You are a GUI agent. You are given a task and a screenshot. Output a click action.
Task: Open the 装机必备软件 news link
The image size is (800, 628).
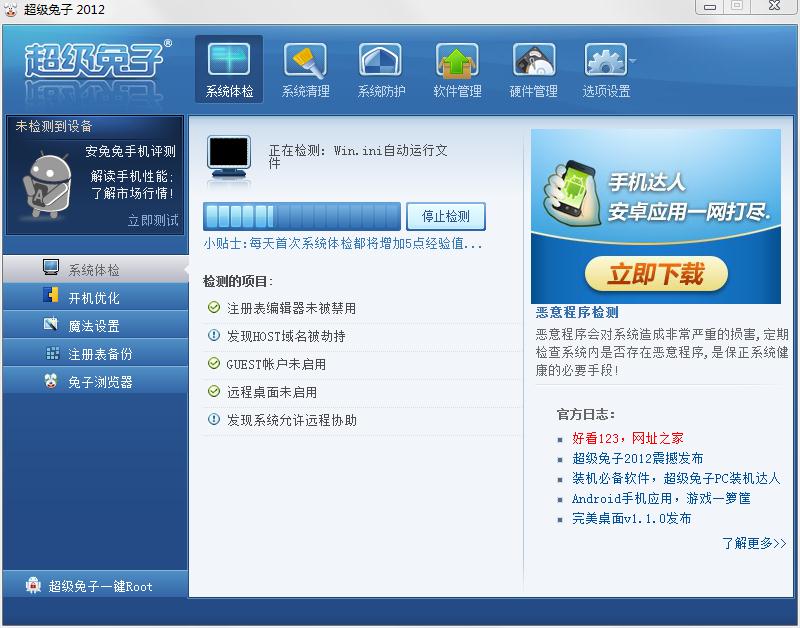click(x=676, y=478)
